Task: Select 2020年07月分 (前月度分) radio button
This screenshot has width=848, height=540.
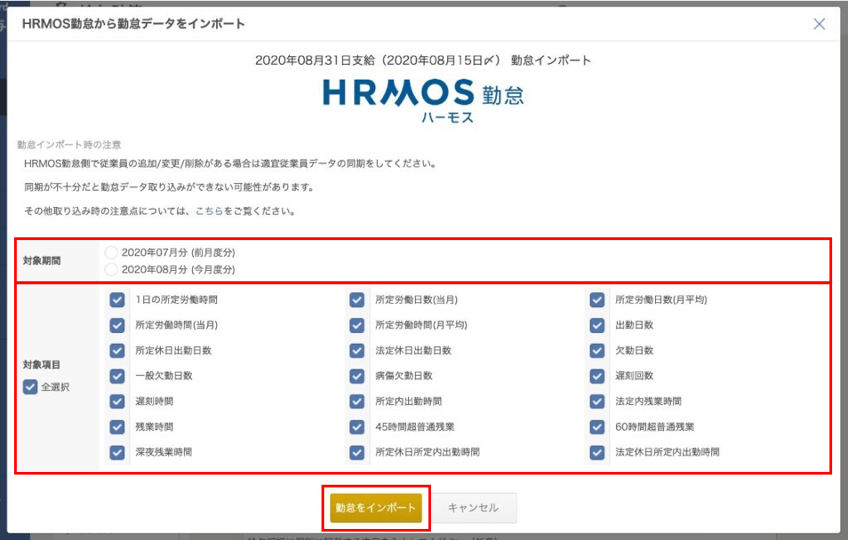Action: coord(111,253)
